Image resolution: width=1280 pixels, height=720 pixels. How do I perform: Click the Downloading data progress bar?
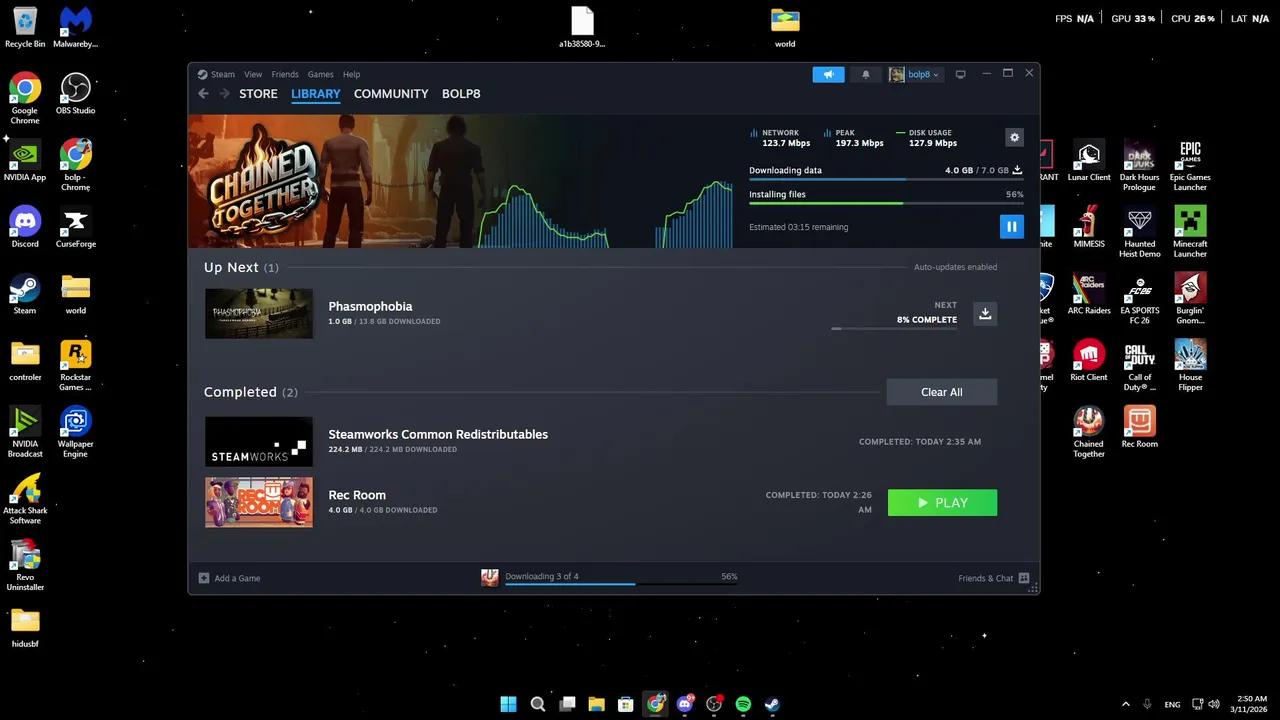click(885, 181)
